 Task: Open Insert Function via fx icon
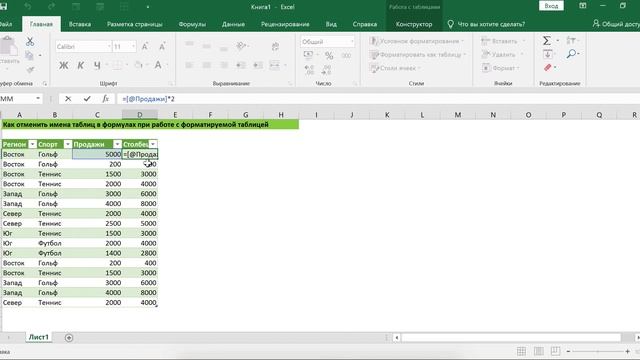pos(105,99)
